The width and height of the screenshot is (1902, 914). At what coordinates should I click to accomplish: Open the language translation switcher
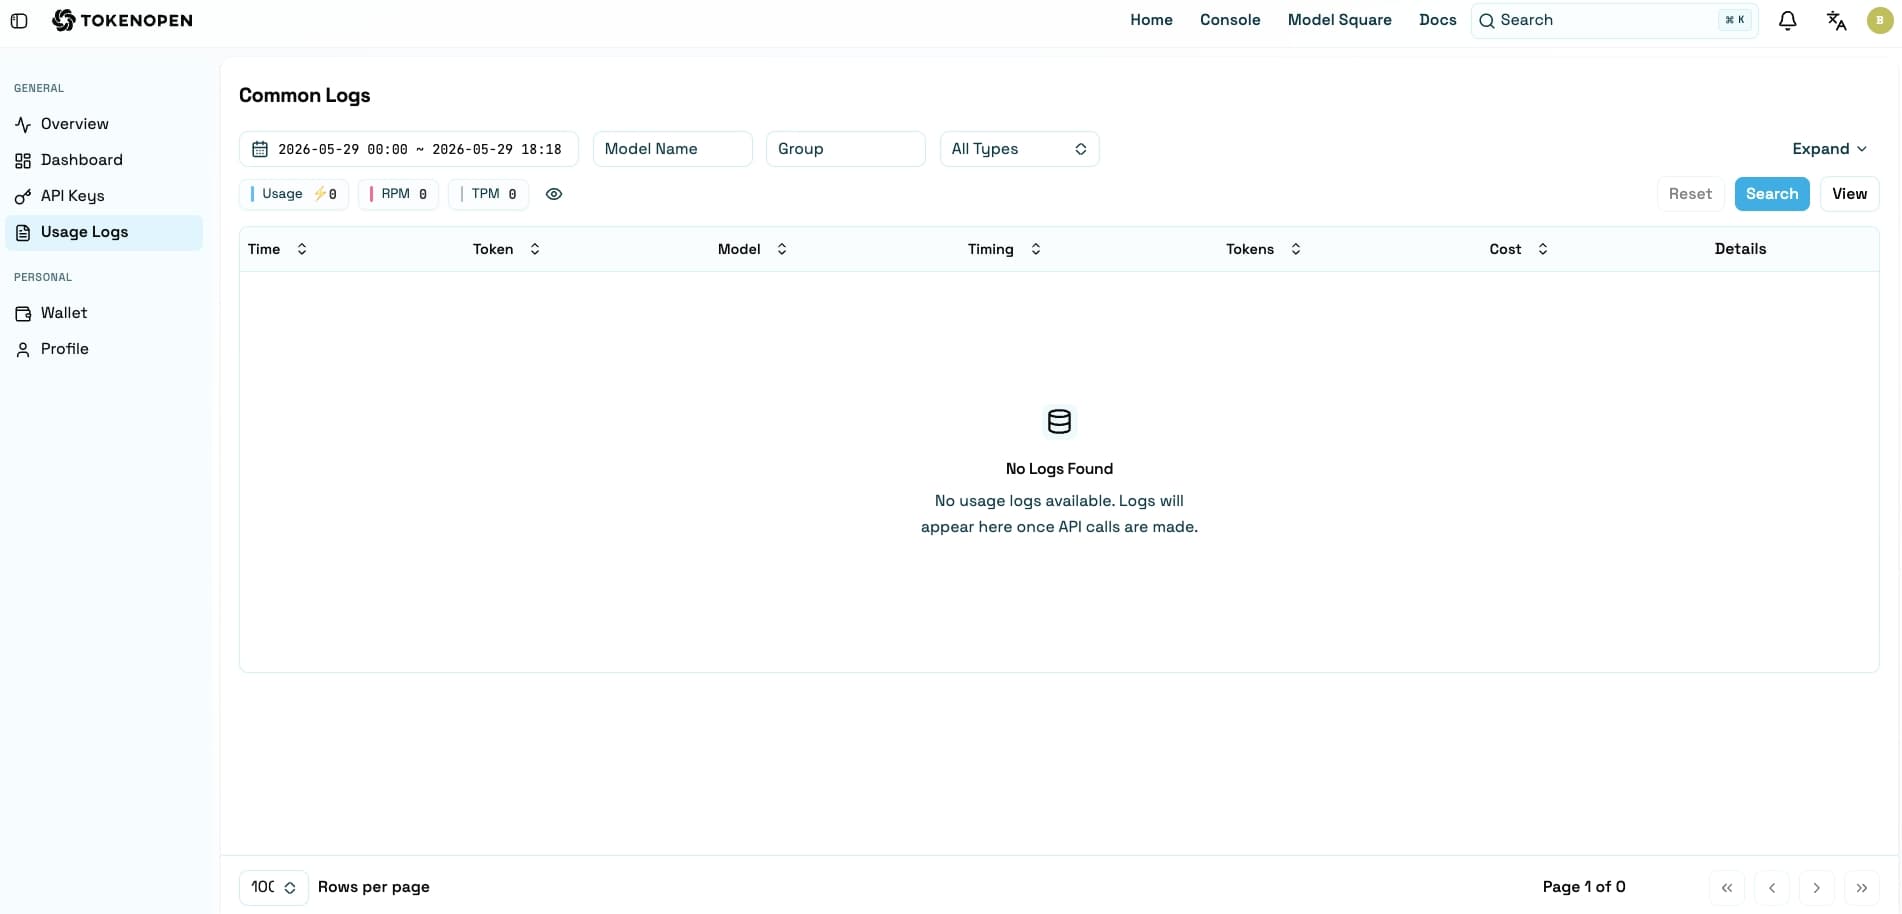point(1836,20)
